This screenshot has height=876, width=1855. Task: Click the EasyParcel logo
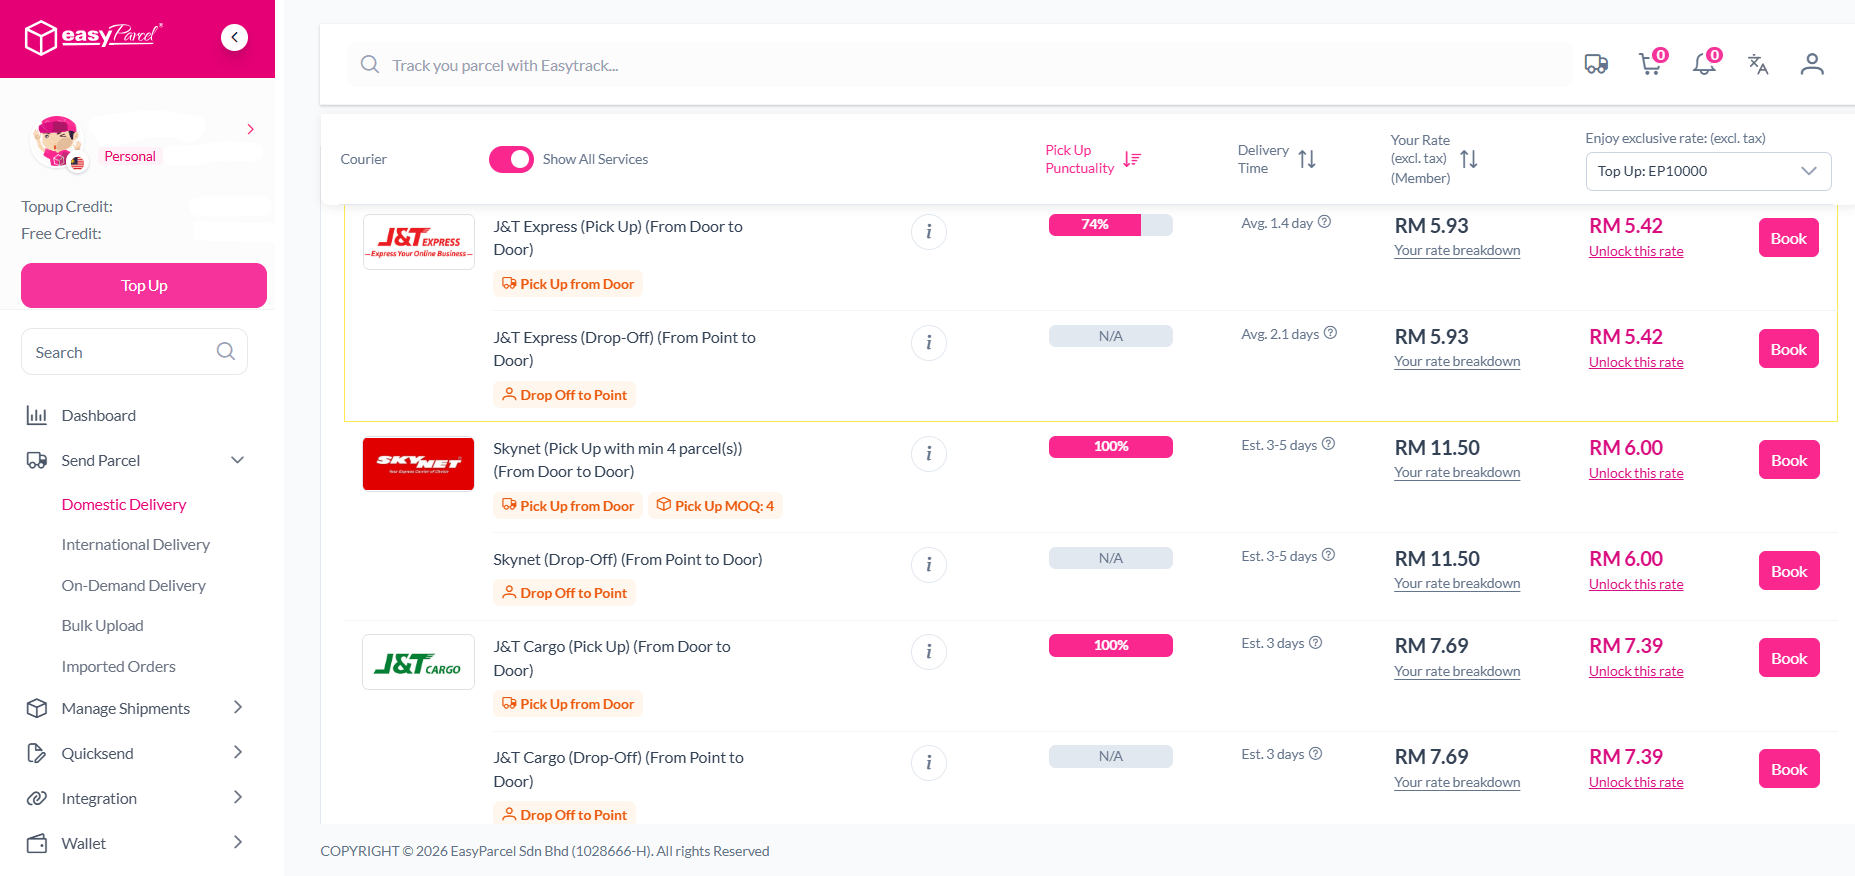(x=93, y=37)
